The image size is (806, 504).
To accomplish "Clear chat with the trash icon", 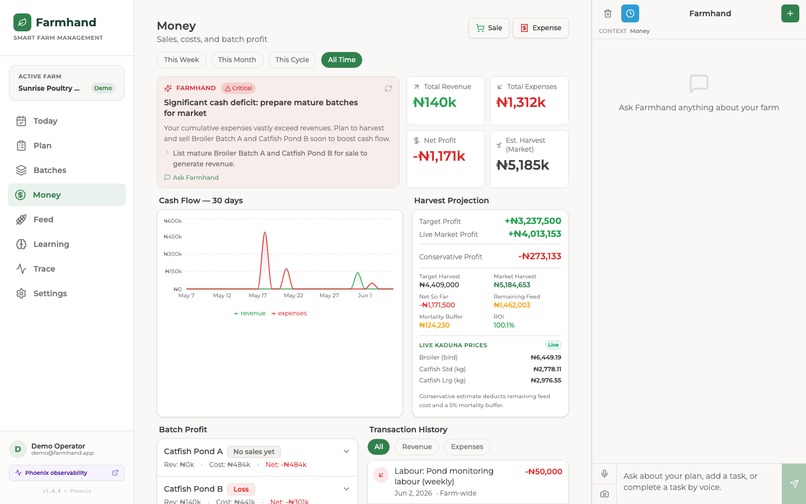I will click(608, 14).
